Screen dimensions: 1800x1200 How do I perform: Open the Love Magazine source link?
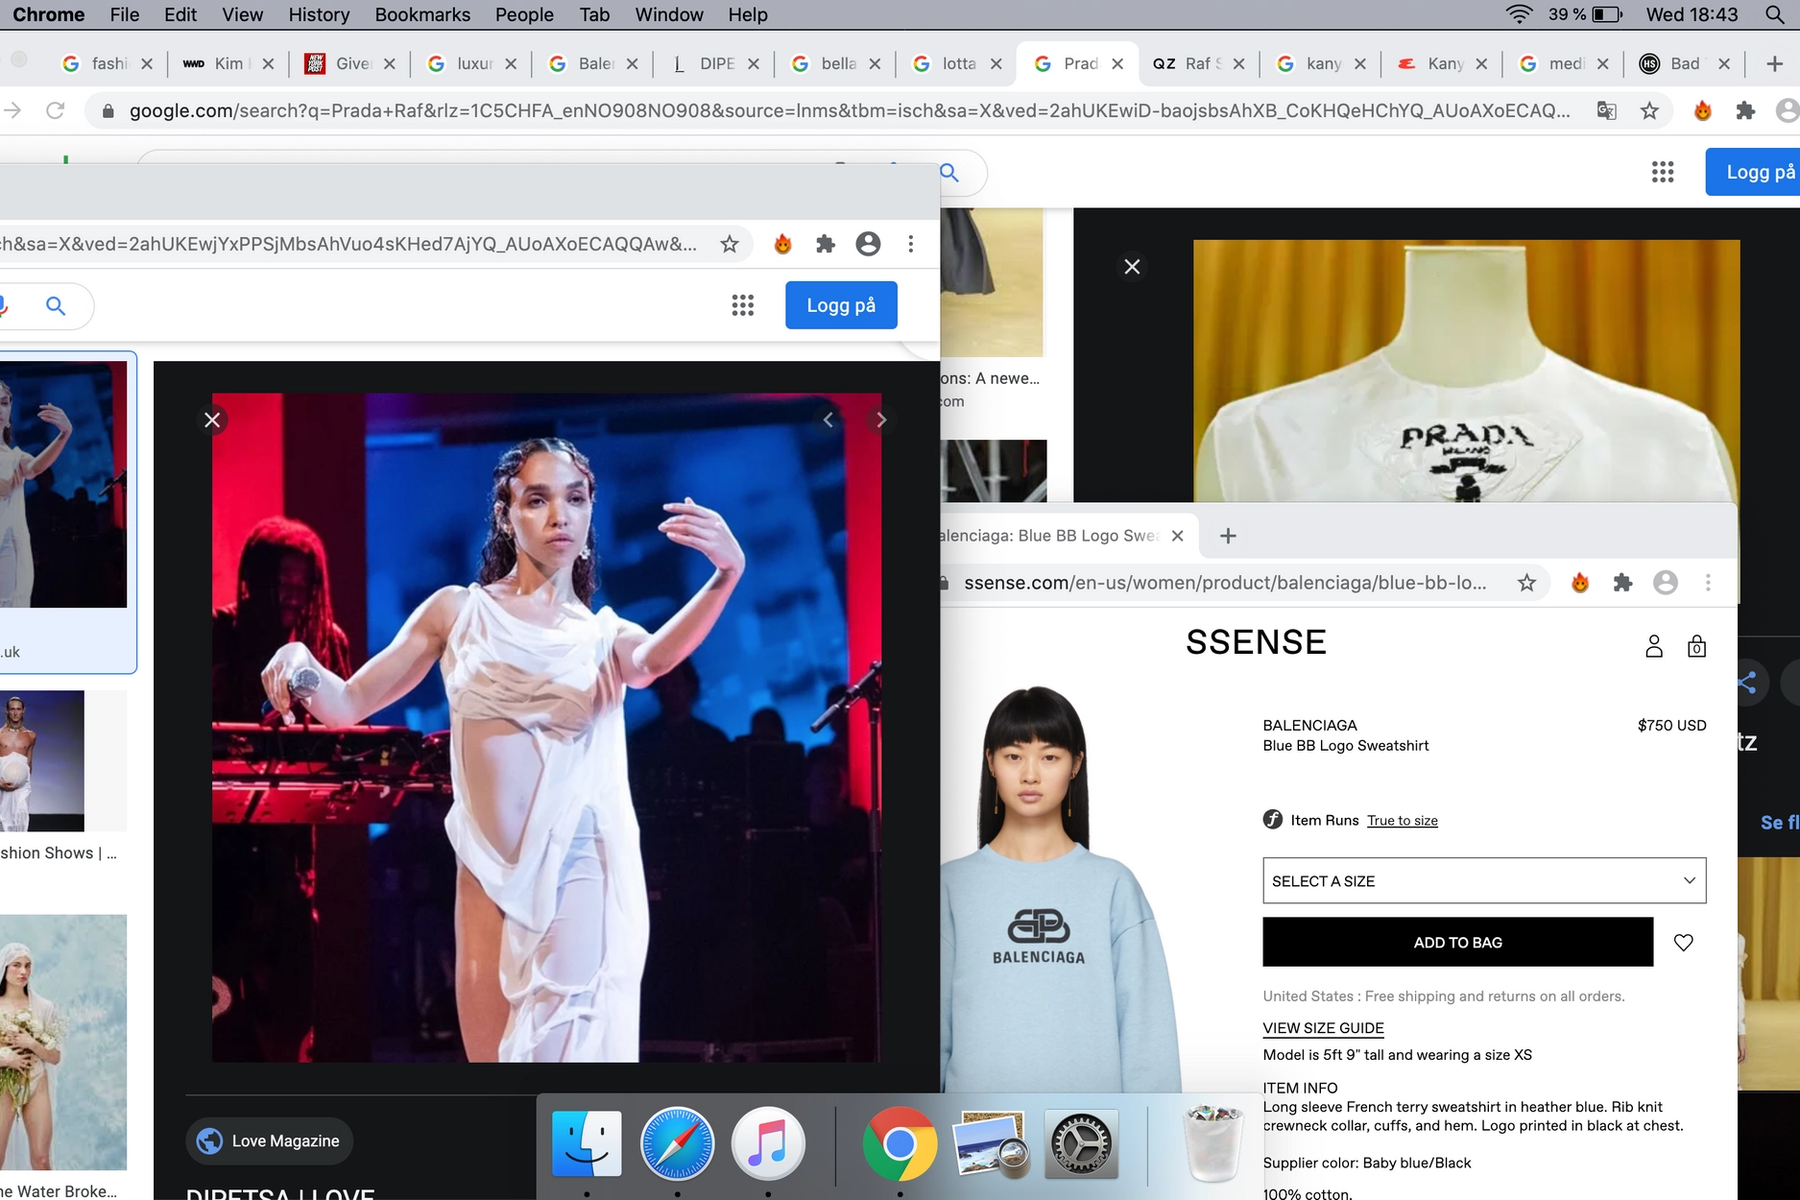269,1141
